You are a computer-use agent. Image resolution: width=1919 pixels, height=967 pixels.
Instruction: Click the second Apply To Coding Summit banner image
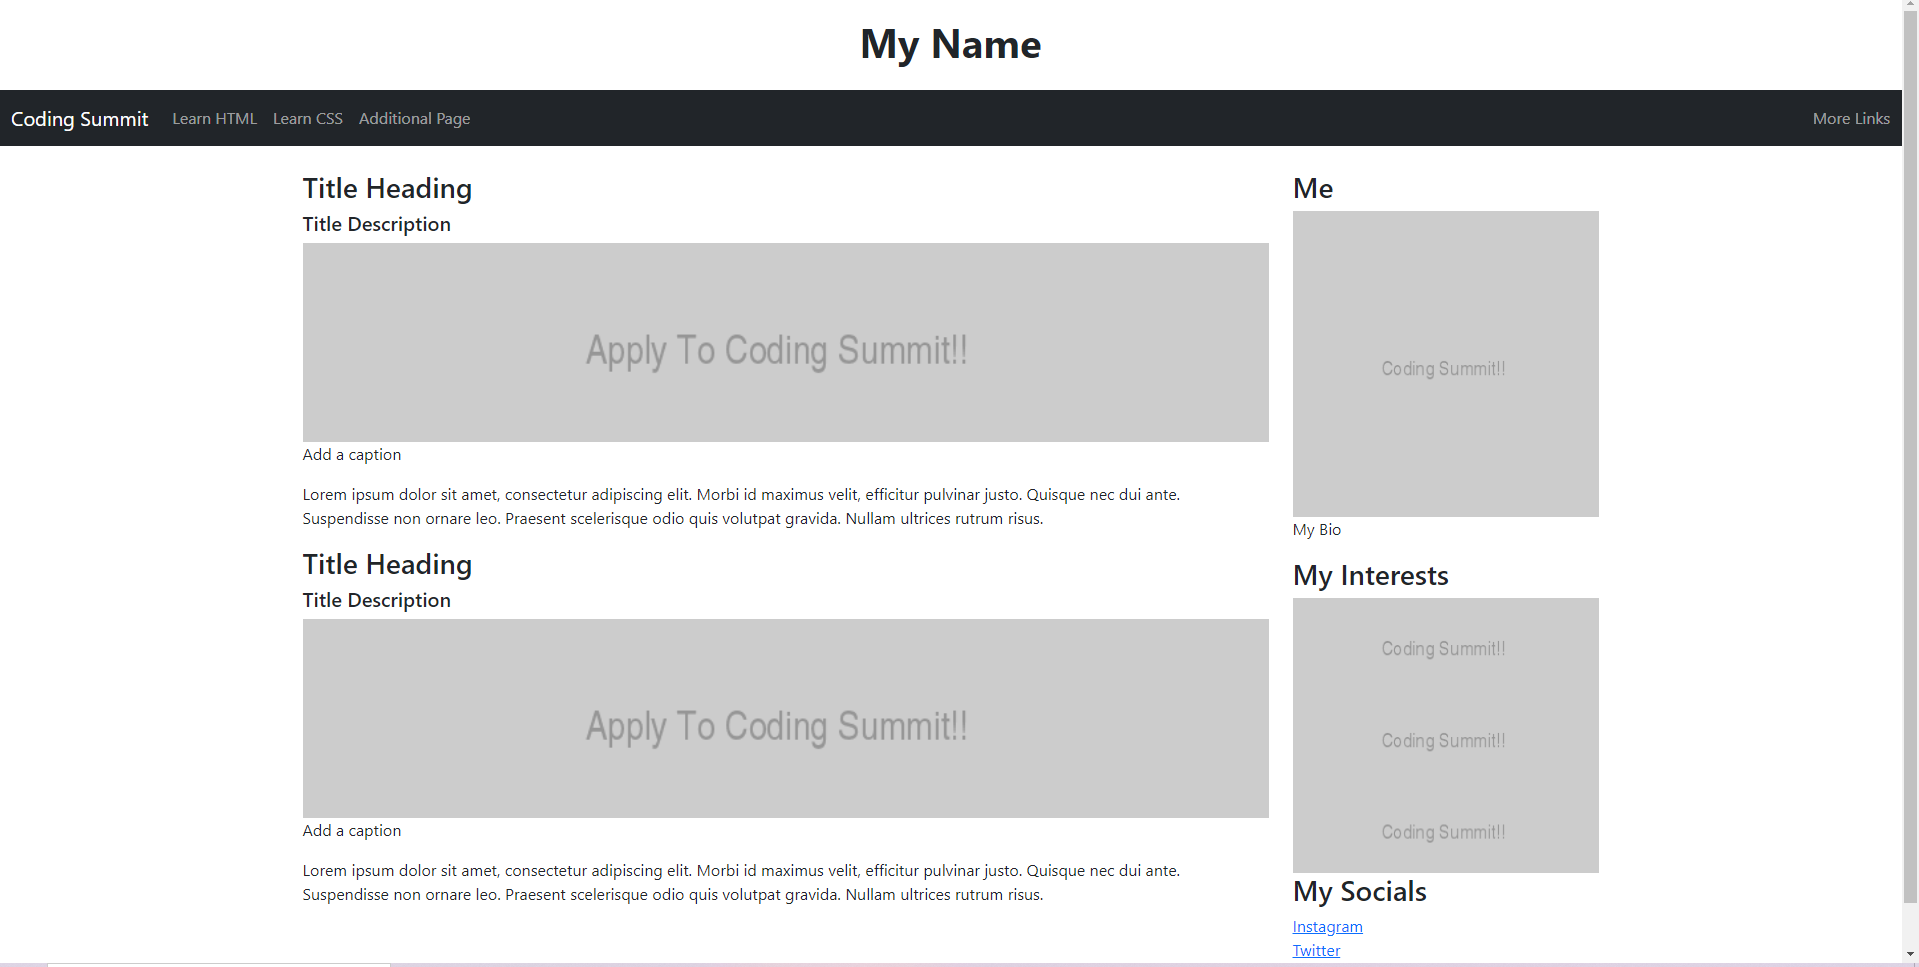[x=786, y=718]
